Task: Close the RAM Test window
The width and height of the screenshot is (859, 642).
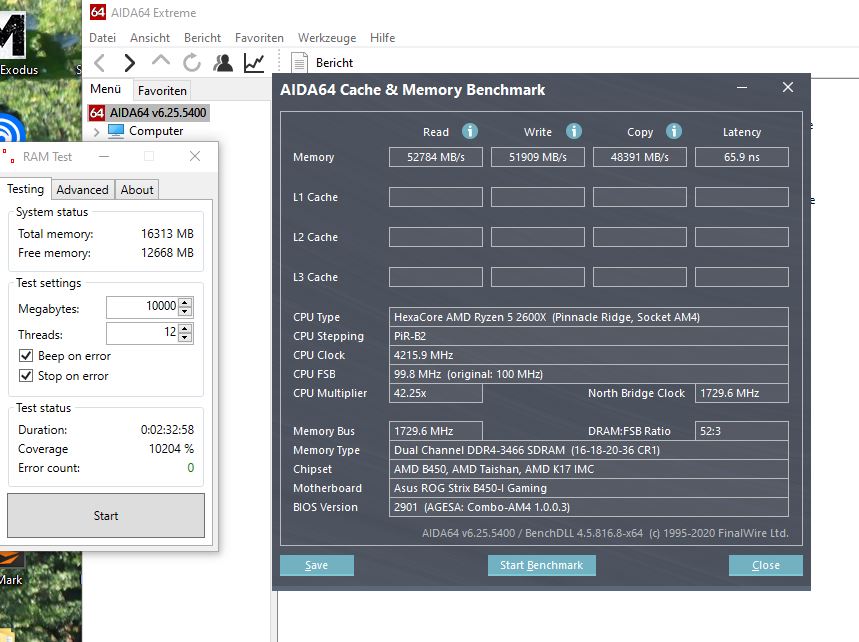Action: coord(194,156)
